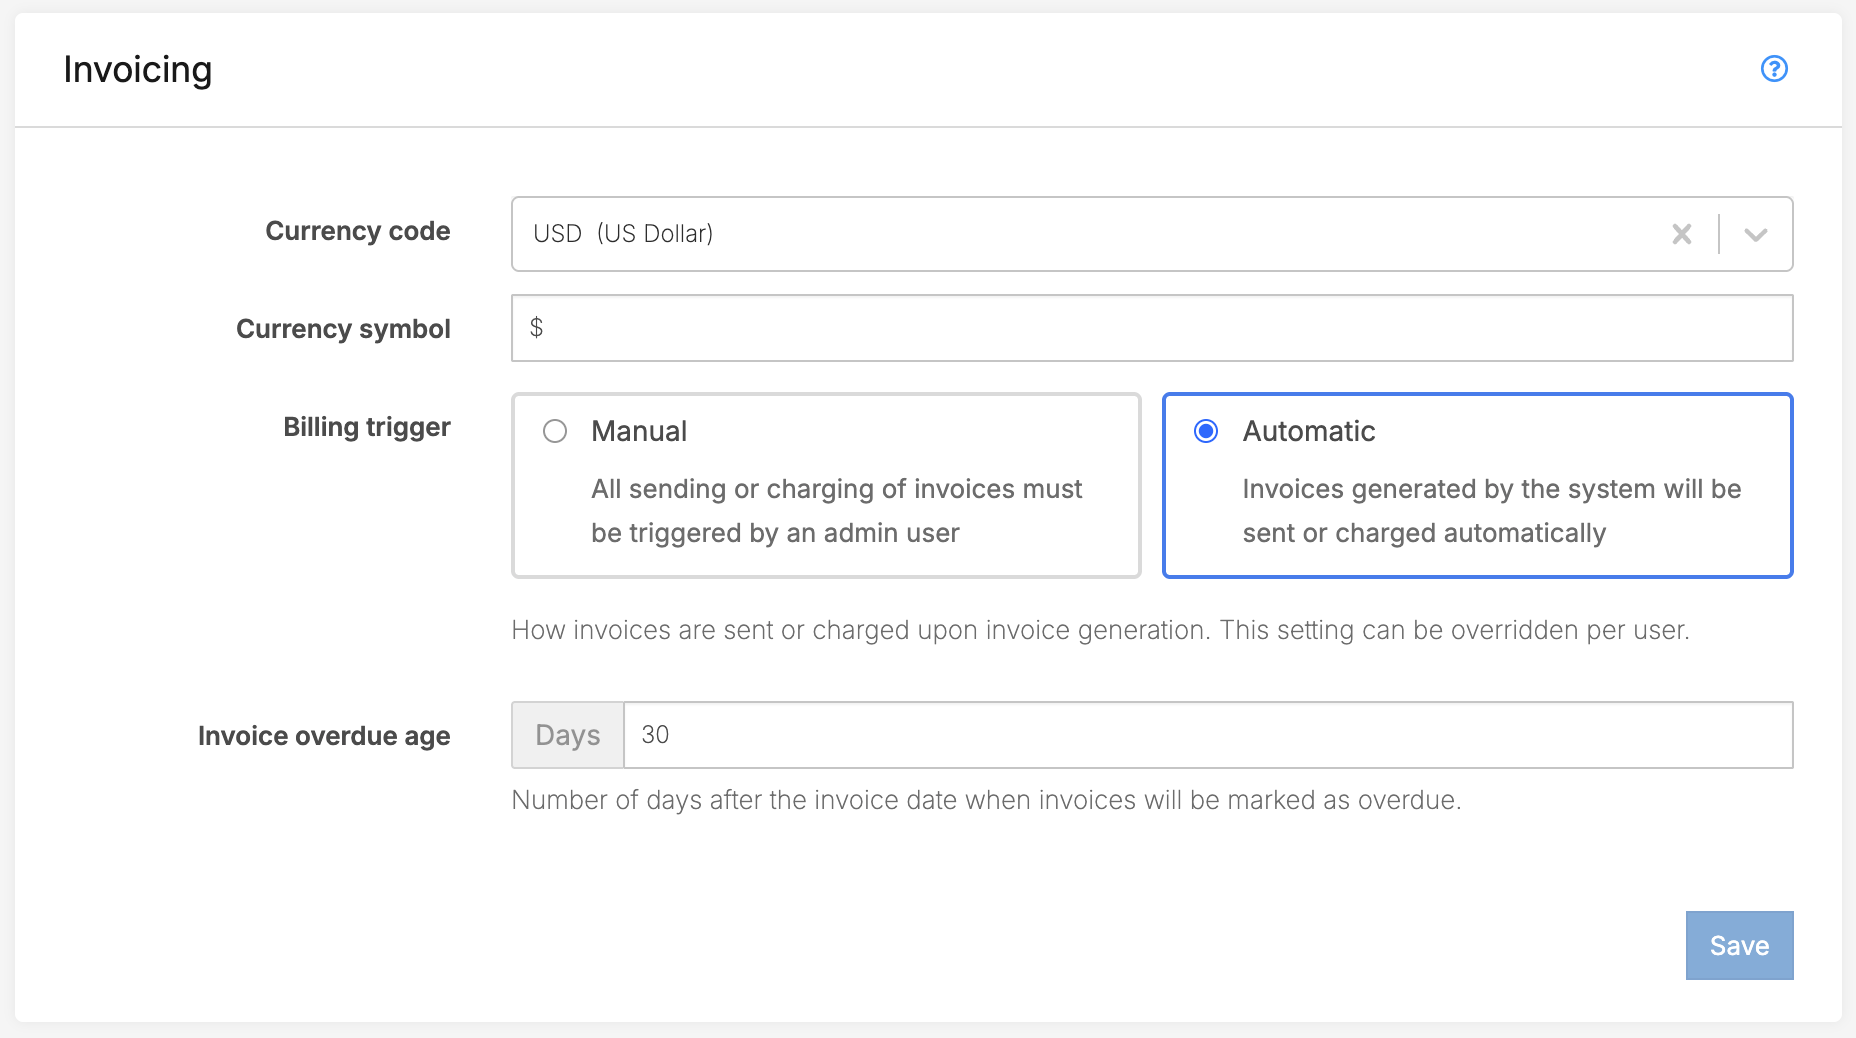Clear the selected USD currency code
Image resolution: width=1856 pixels, height=1038 pixels.
click(x=1682, y=234)
